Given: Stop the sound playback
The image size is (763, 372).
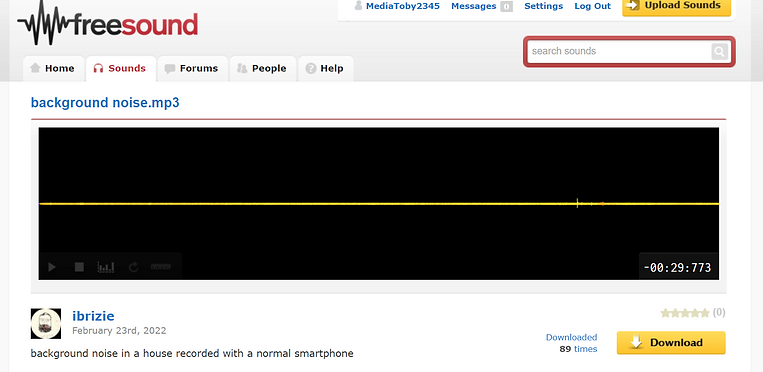Looking at the screenshot, I should [x=79, y=267].
